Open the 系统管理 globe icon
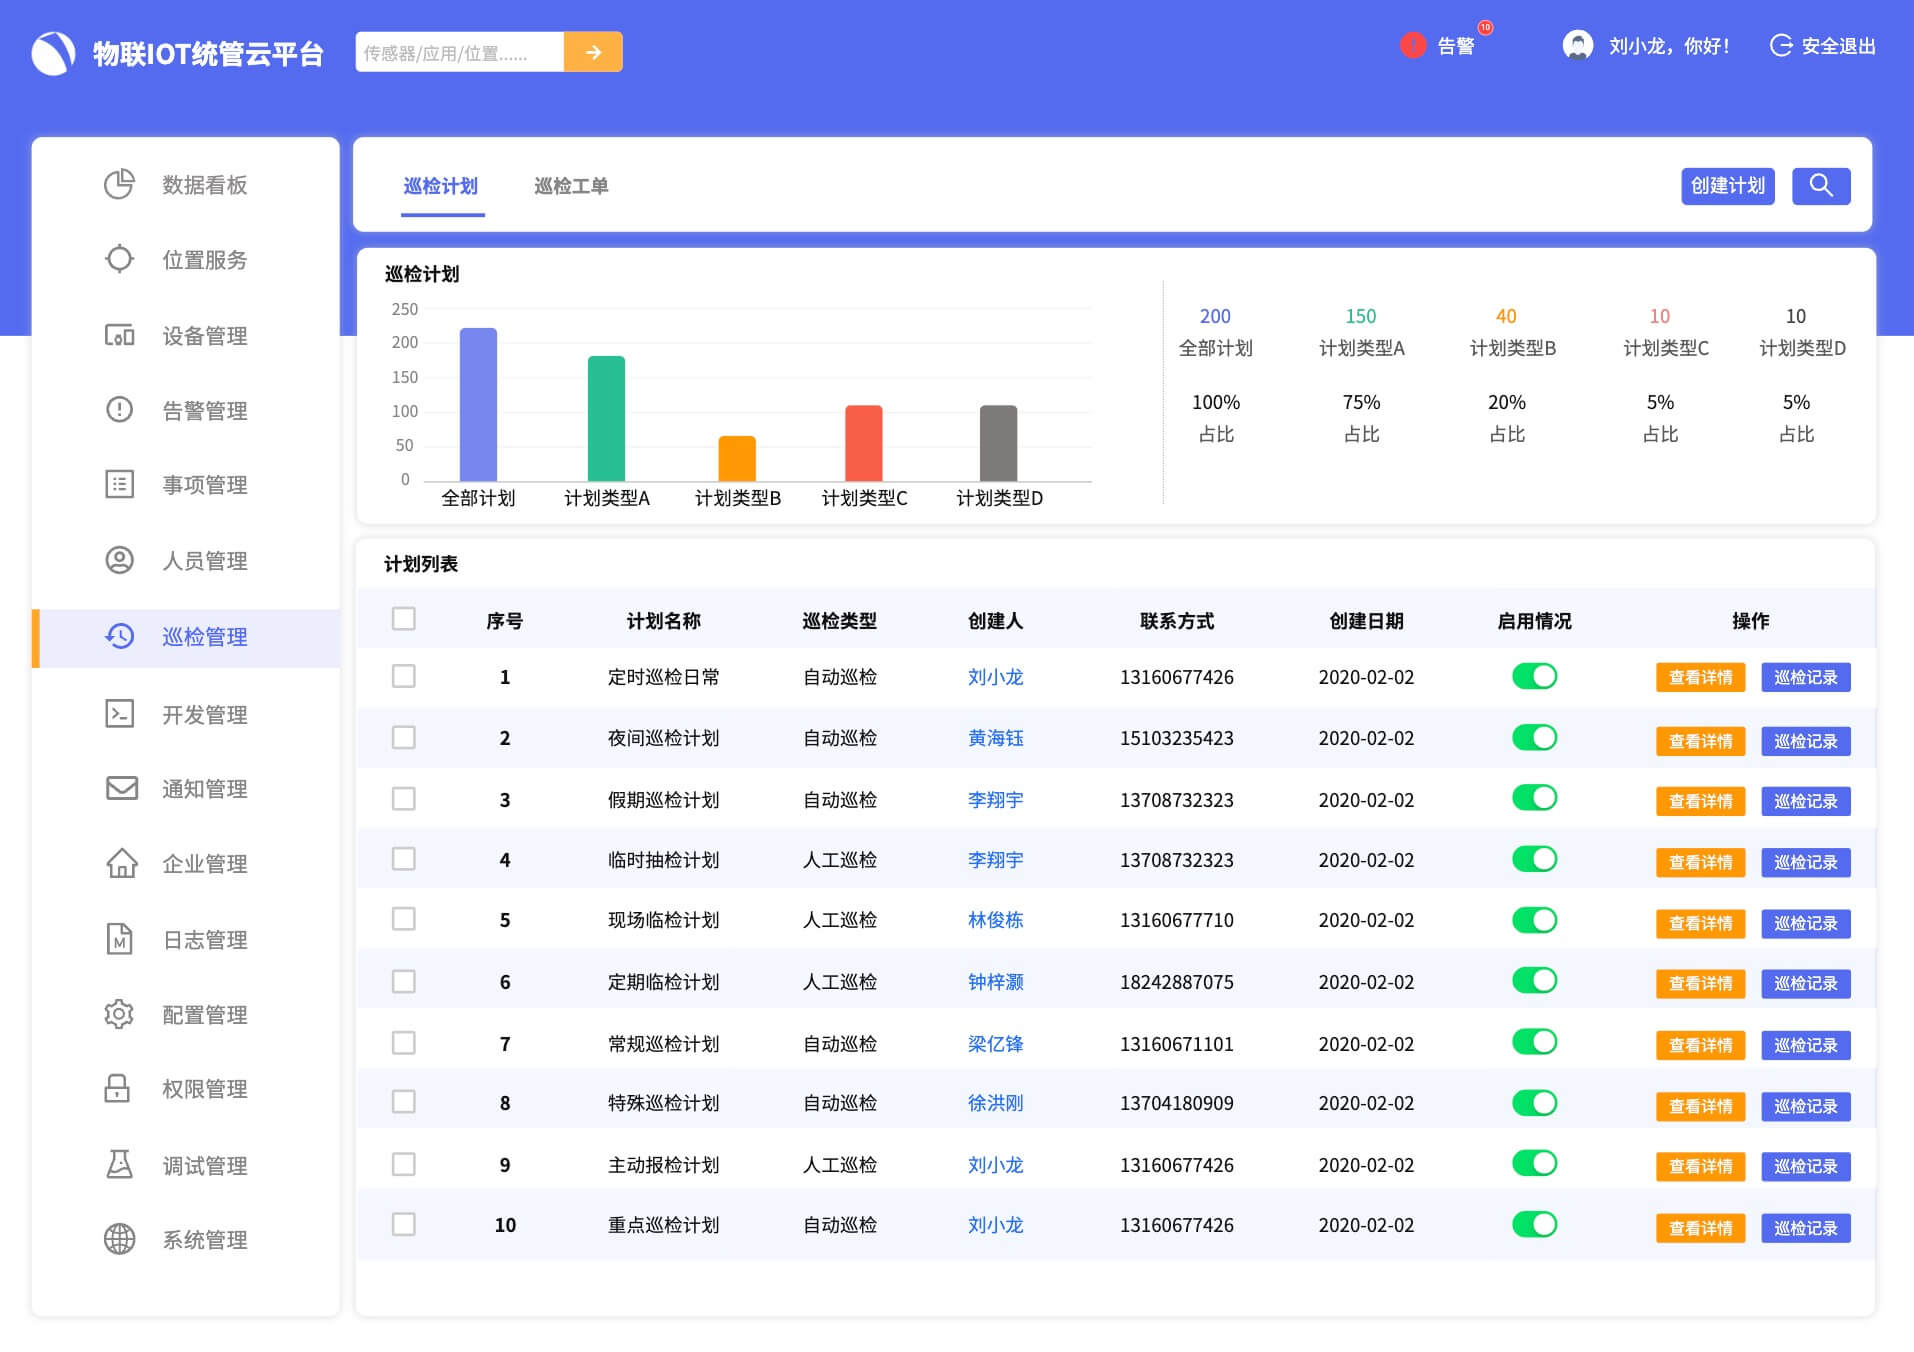This screenshot has height=1352, width=1914. (119, 1240)
